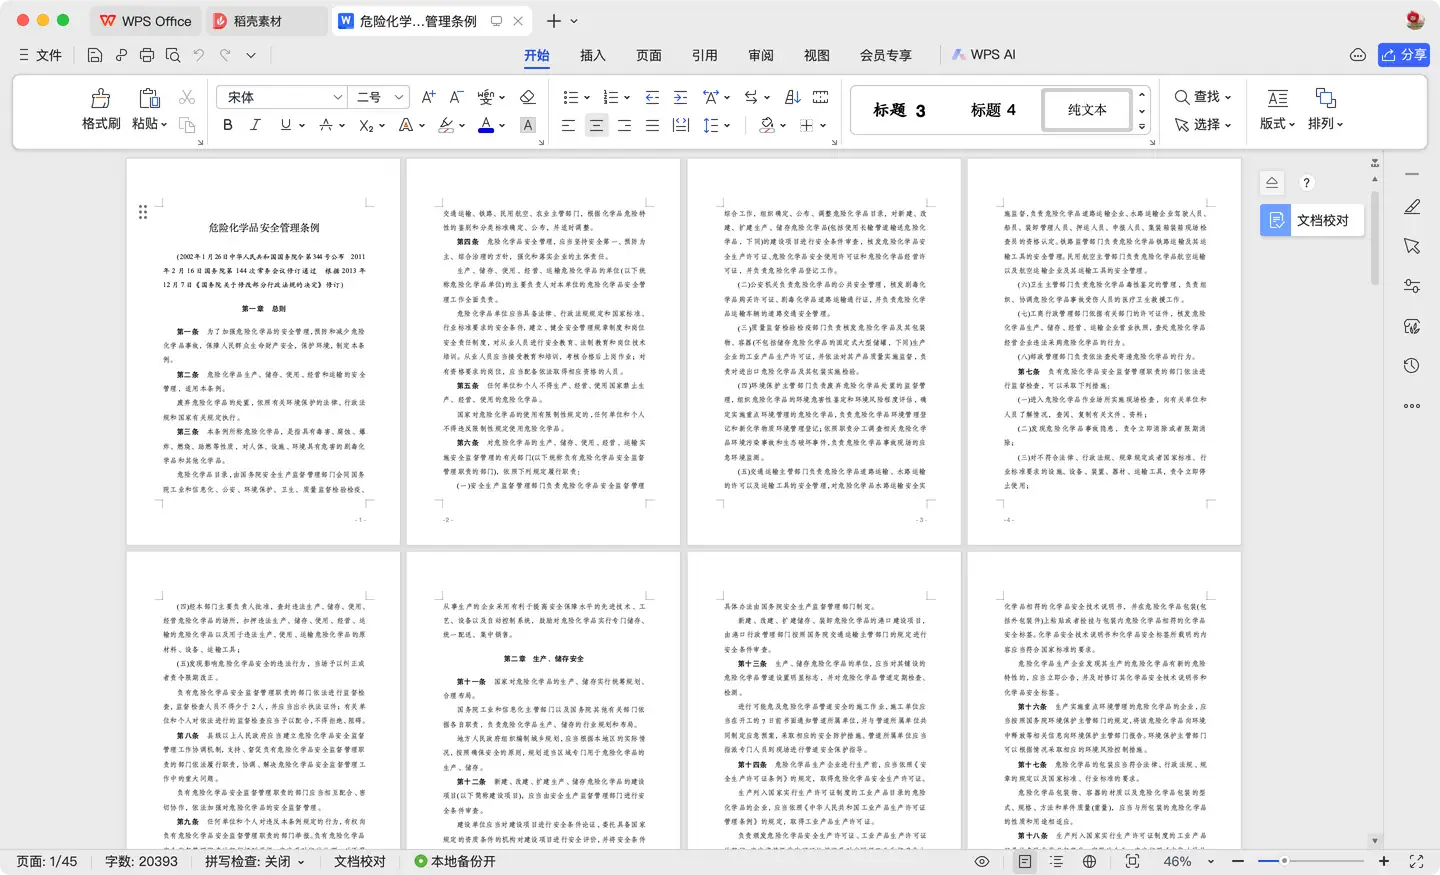Click the Format Painter (格式刷) tool
1440x875 pixels.
tap(101, 109)
